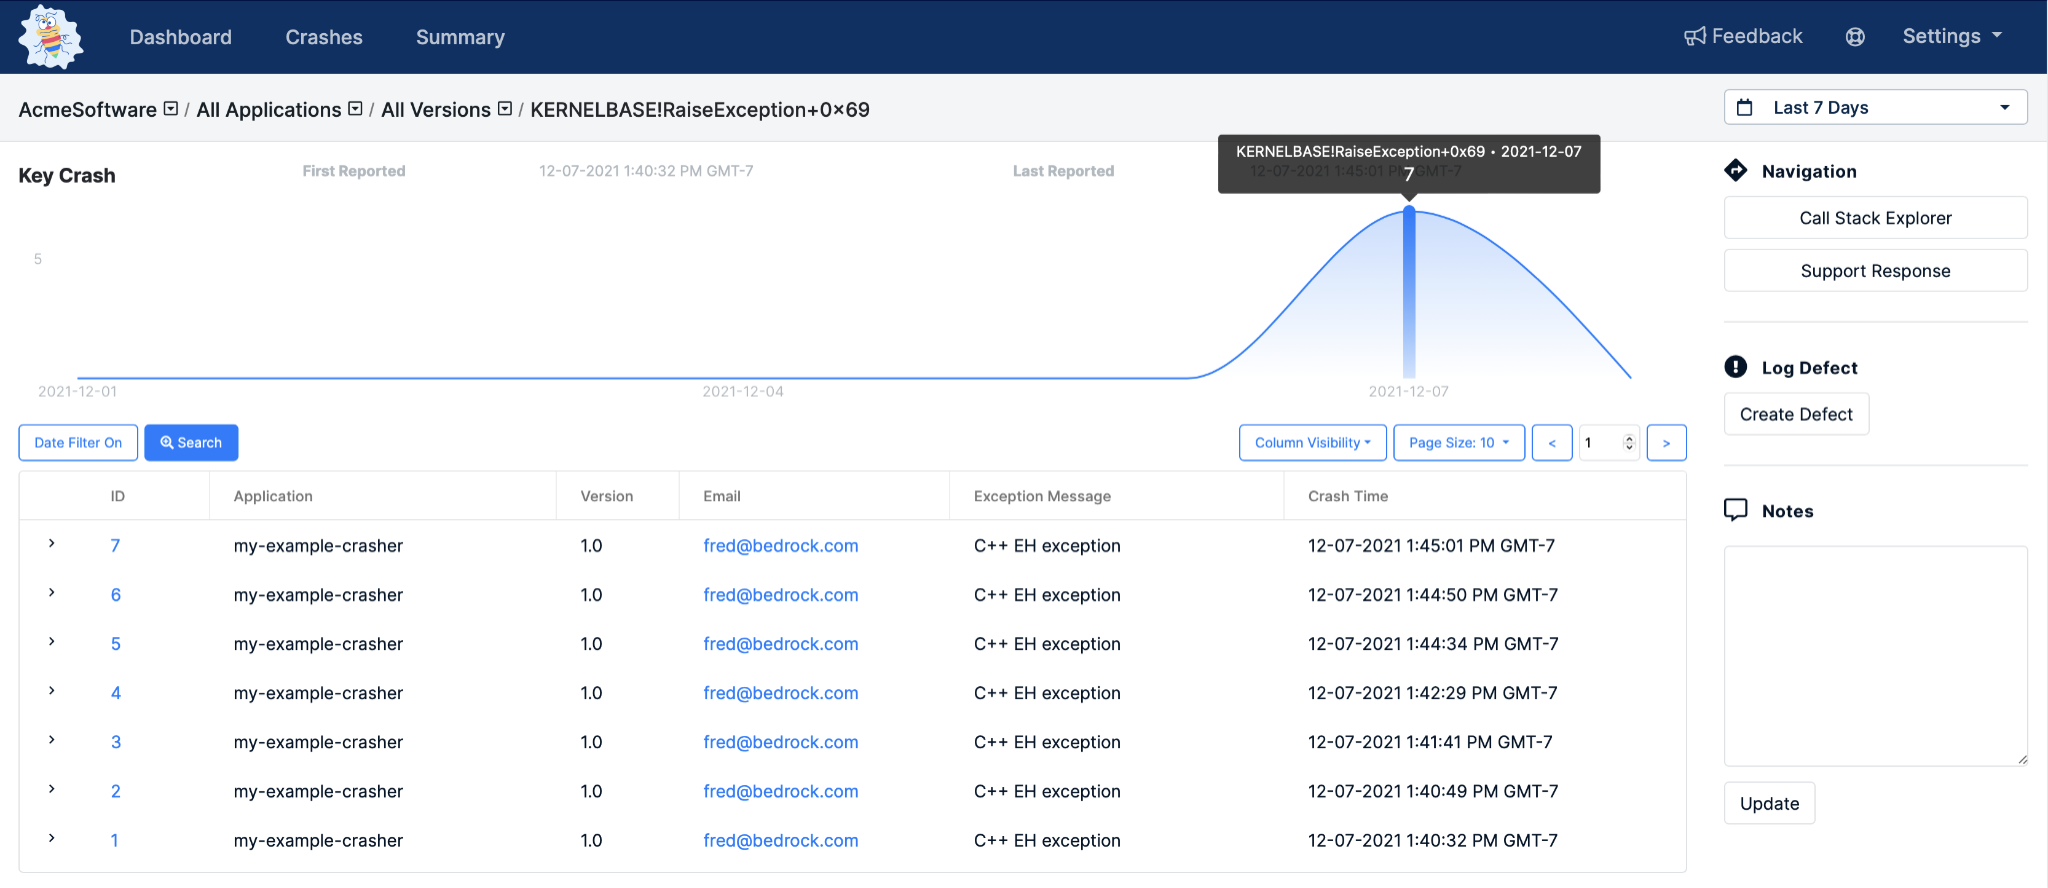2048x888 pixels.
Task: Open crash ID 3 link
Action: [116, 741]
